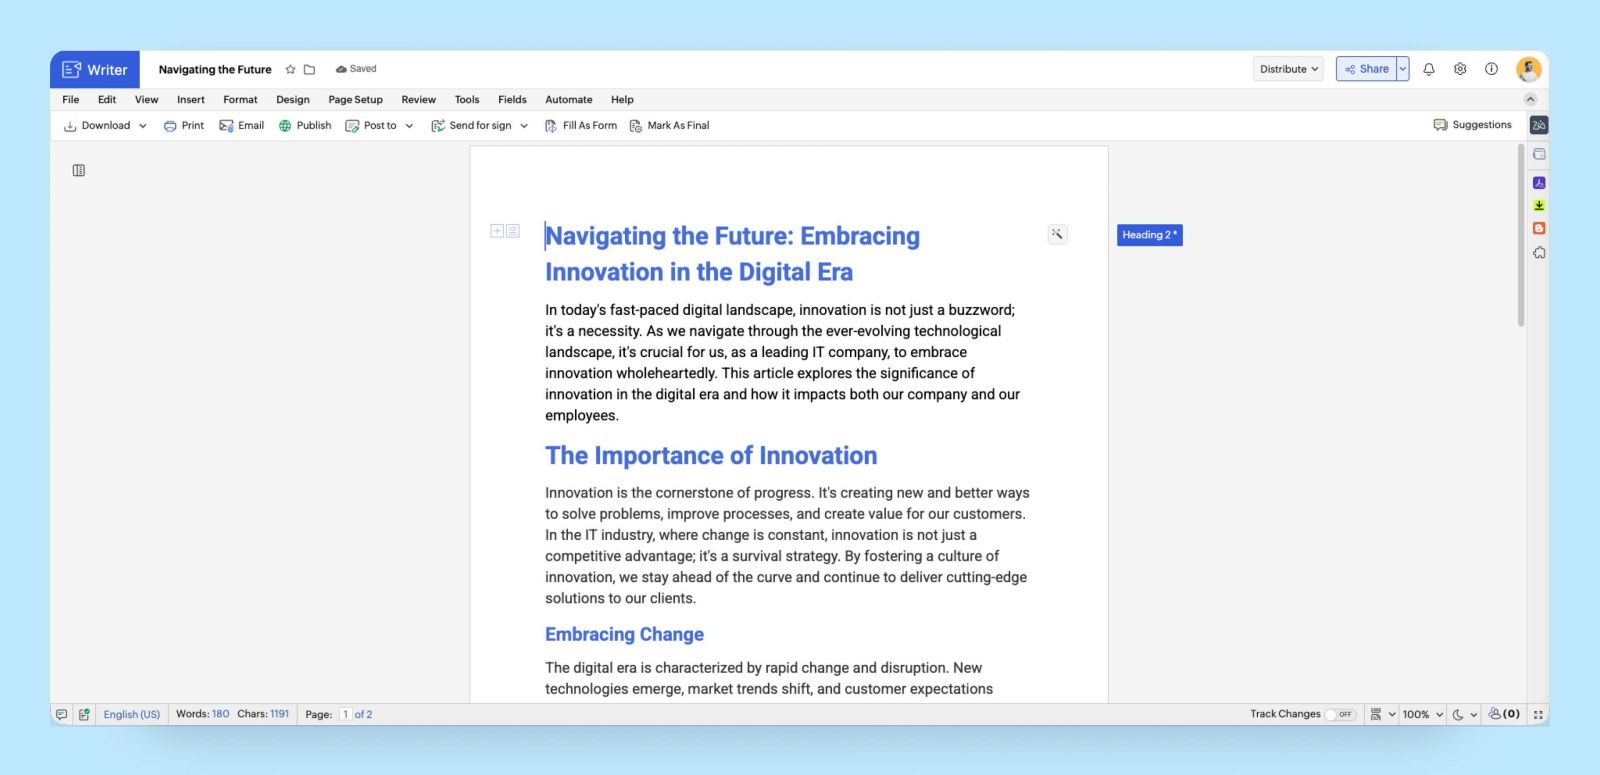Open the Blogger add-on icon
The width and height of the screenshot is (1600, 775).
[x=1539, y=228]
